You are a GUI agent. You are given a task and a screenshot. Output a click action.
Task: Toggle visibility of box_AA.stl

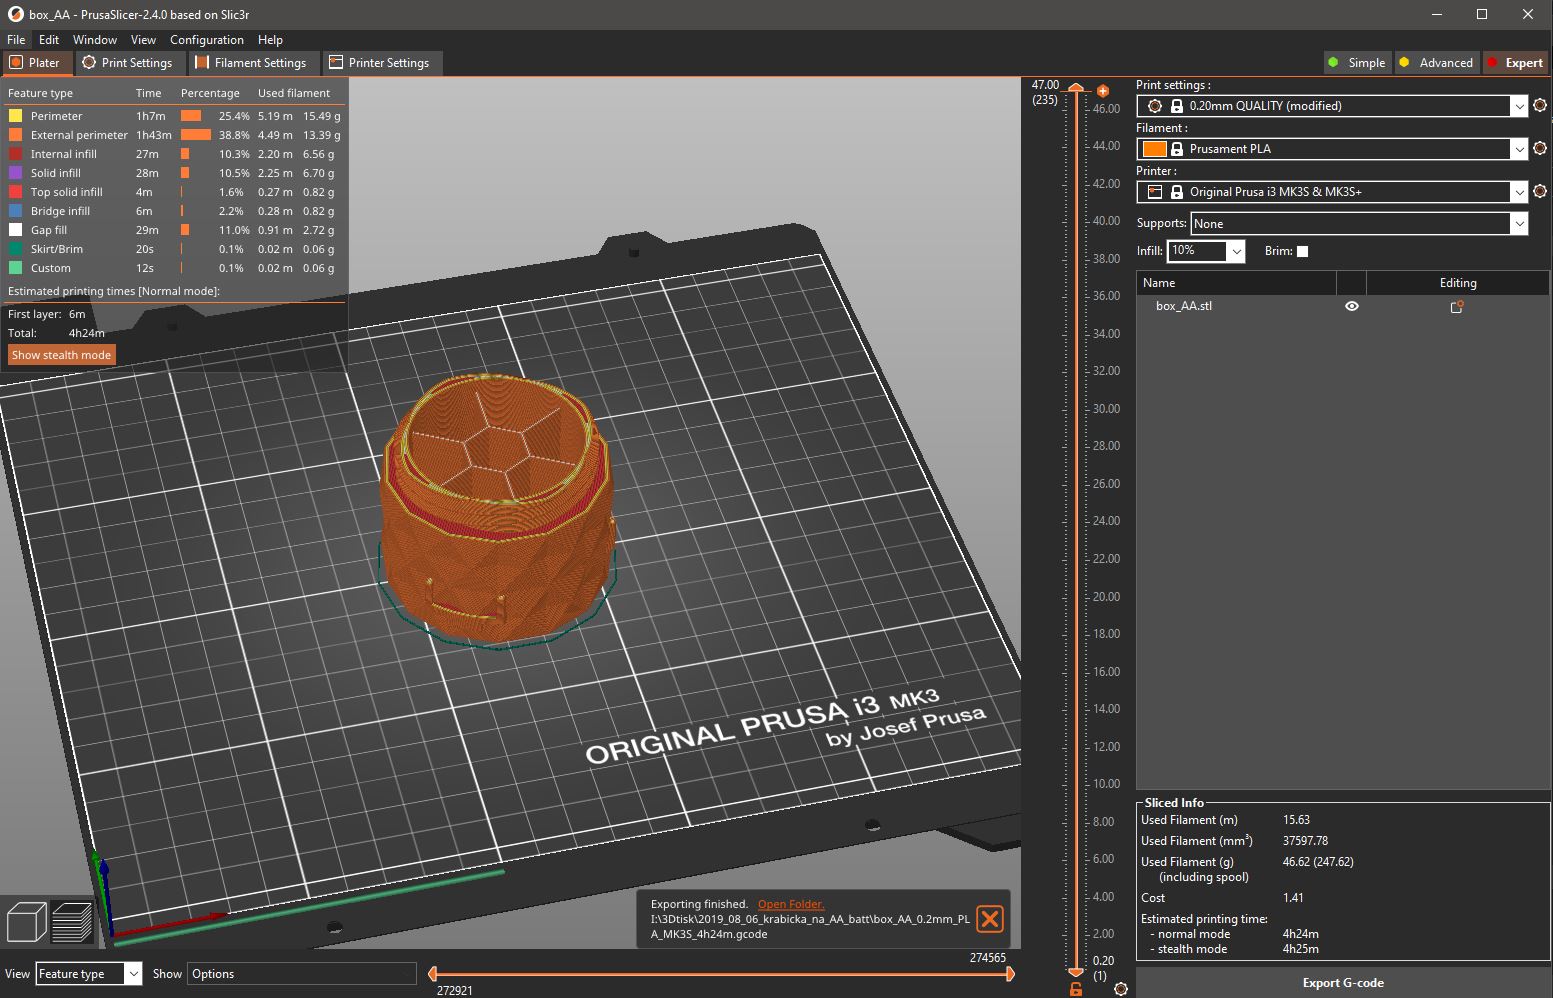1352,306
